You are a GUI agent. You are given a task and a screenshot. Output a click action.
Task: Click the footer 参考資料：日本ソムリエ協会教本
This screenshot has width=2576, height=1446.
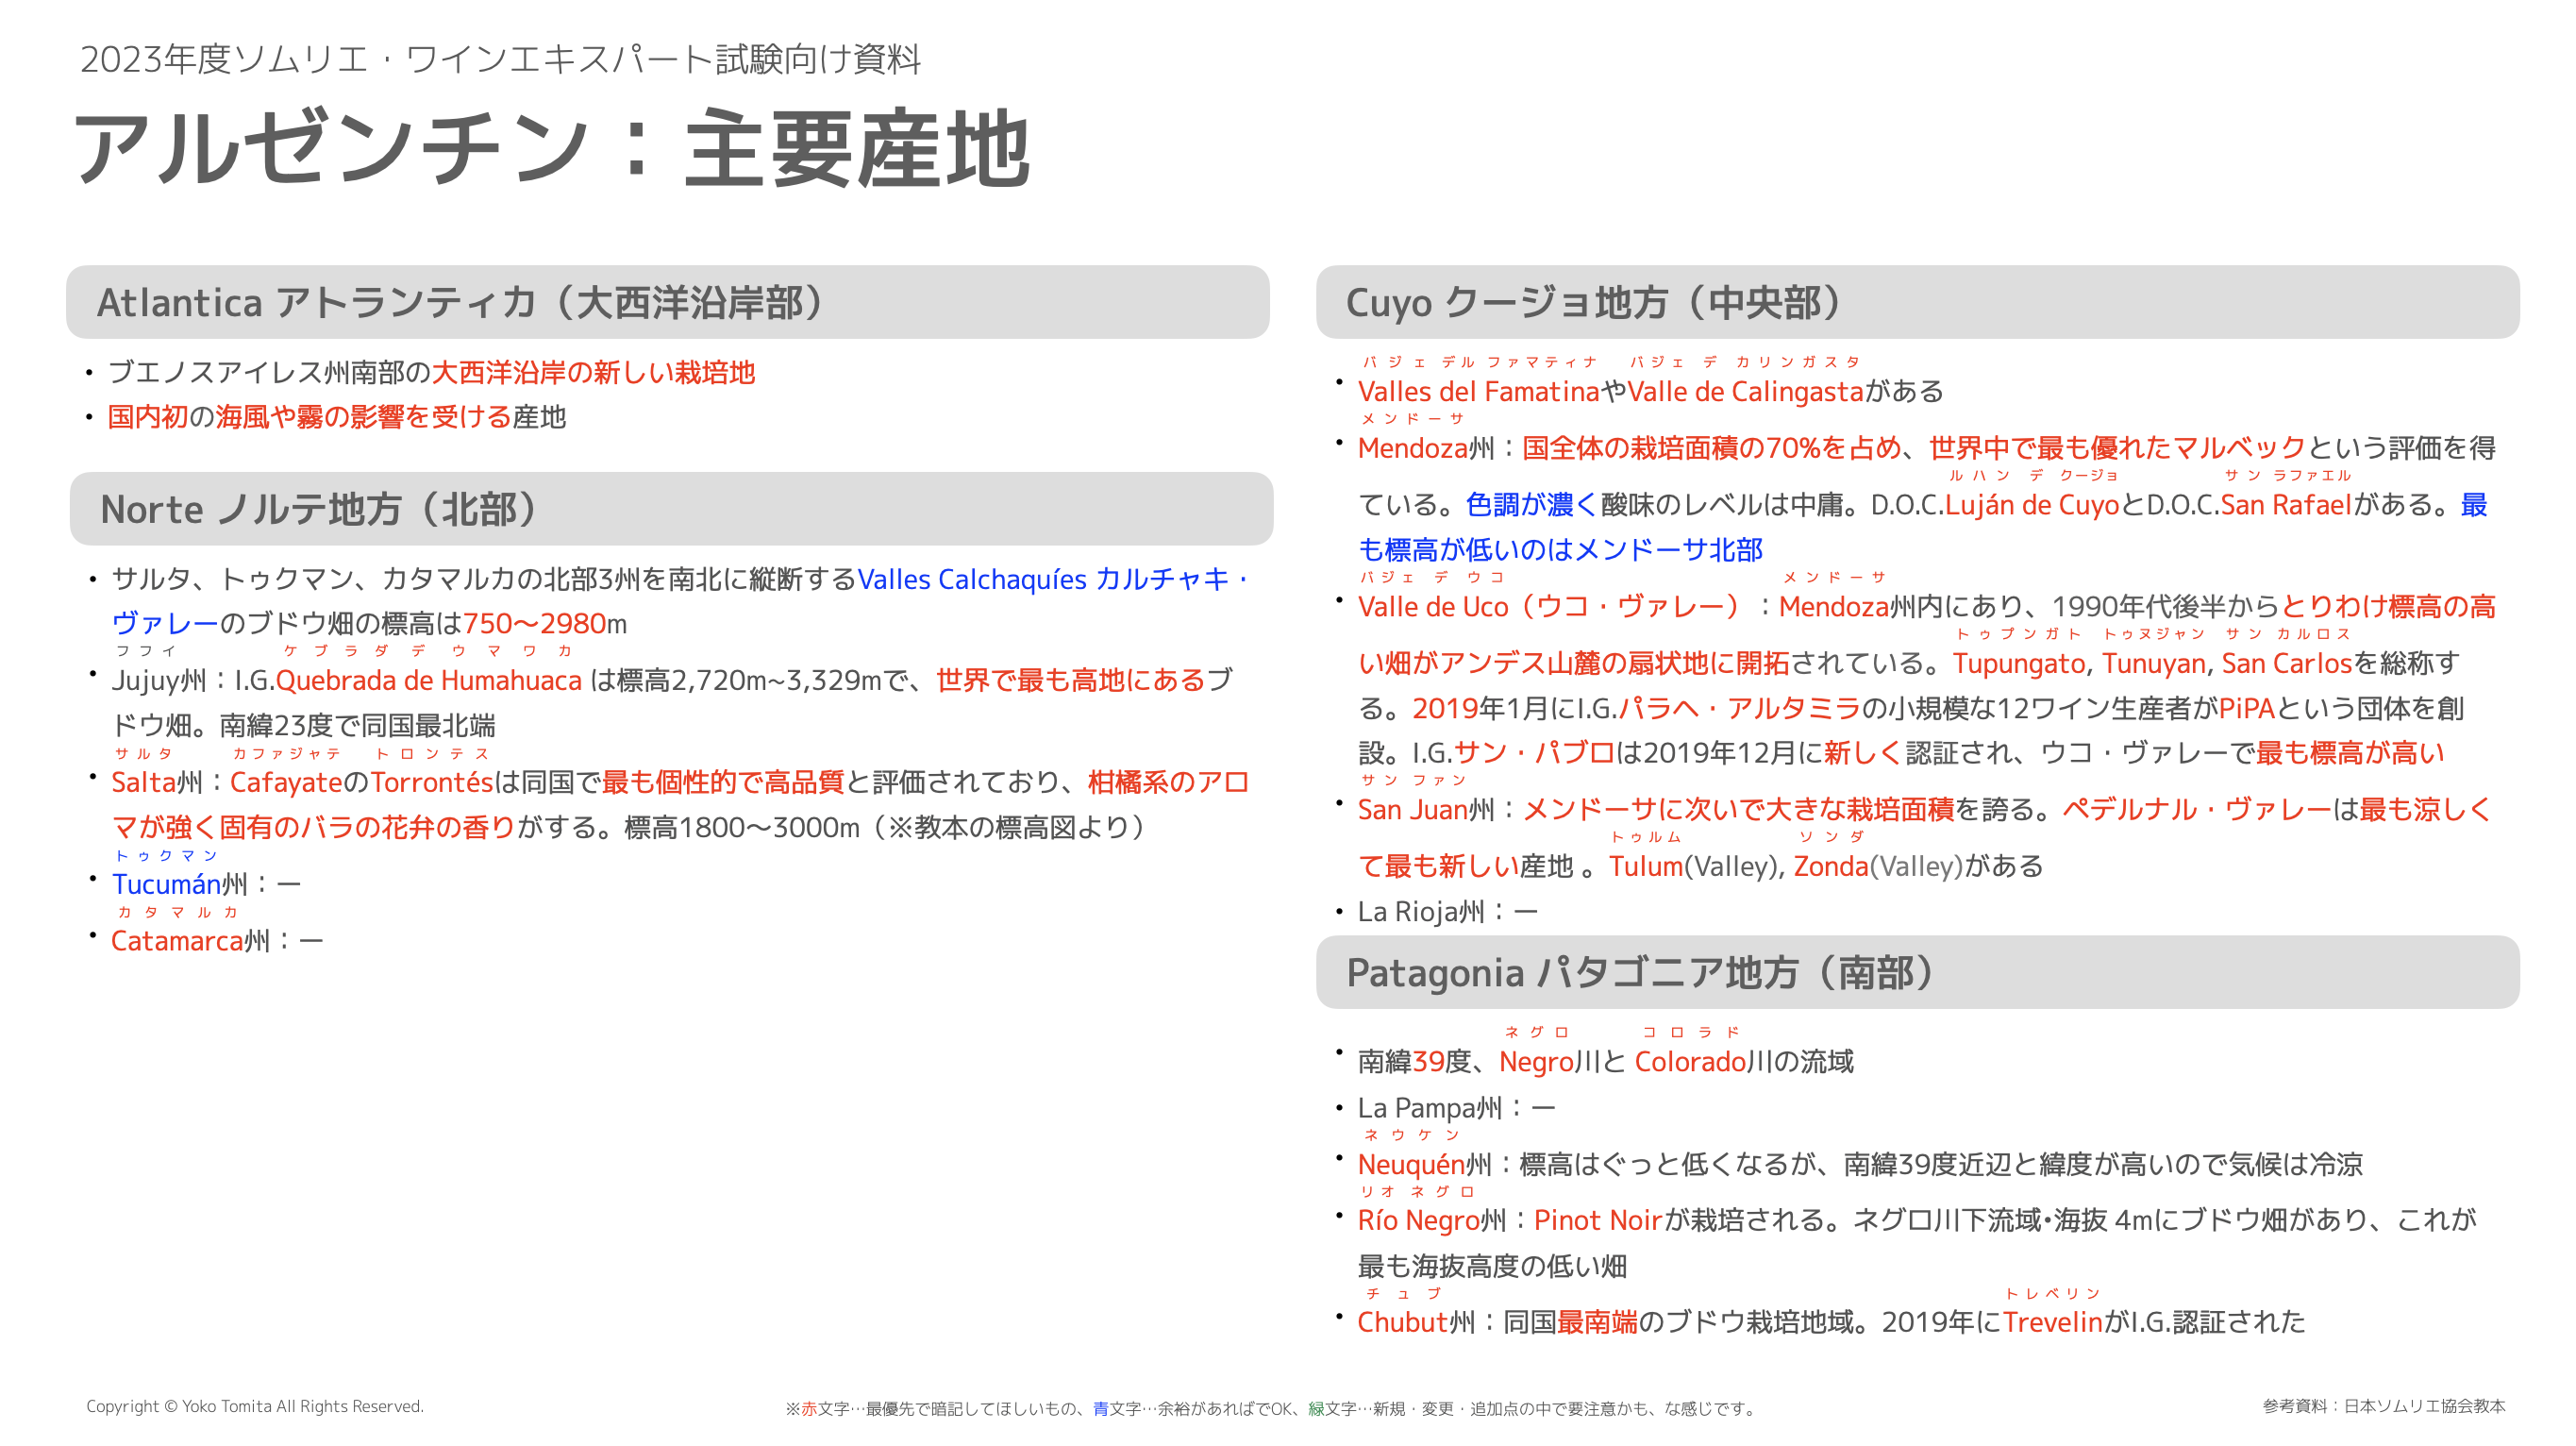(x=2384, y=1406)
